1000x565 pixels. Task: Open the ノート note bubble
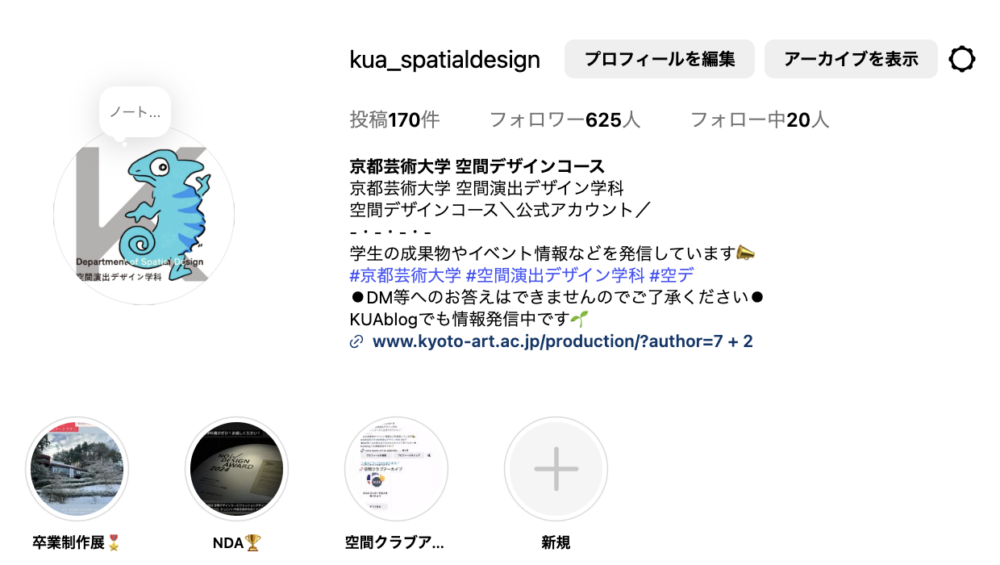tap(135, 112)
